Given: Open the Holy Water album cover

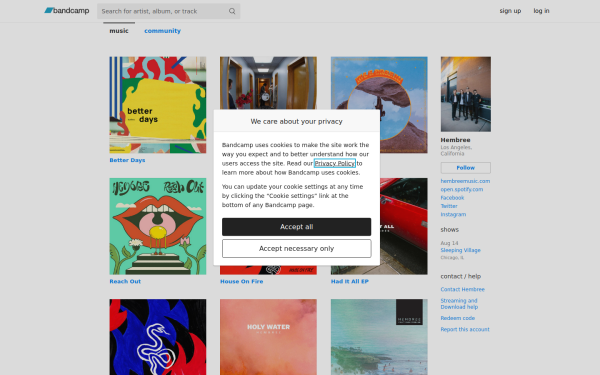Looking at the screenshot, I should point(268,337).
